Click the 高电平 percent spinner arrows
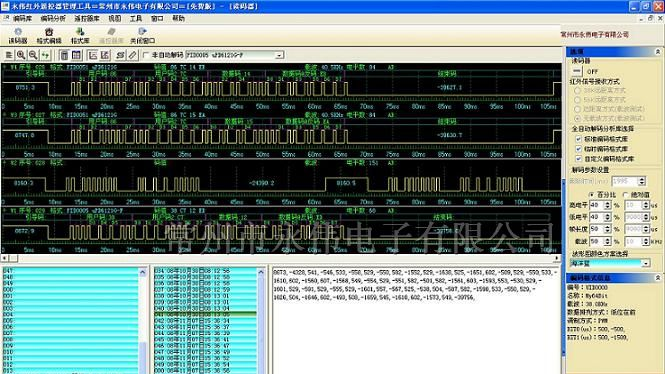The height and width of the screenshot is (374, 665). [607, 205]
